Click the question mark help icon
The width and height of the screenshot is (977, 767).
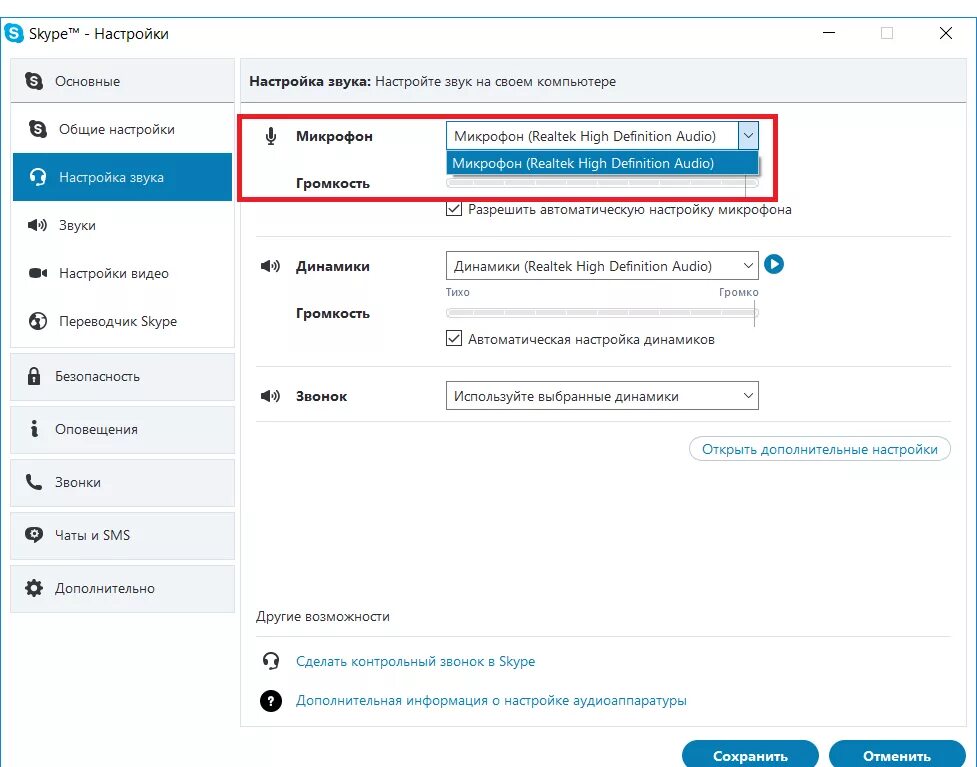pyautogui.click(x=270, y=701)
